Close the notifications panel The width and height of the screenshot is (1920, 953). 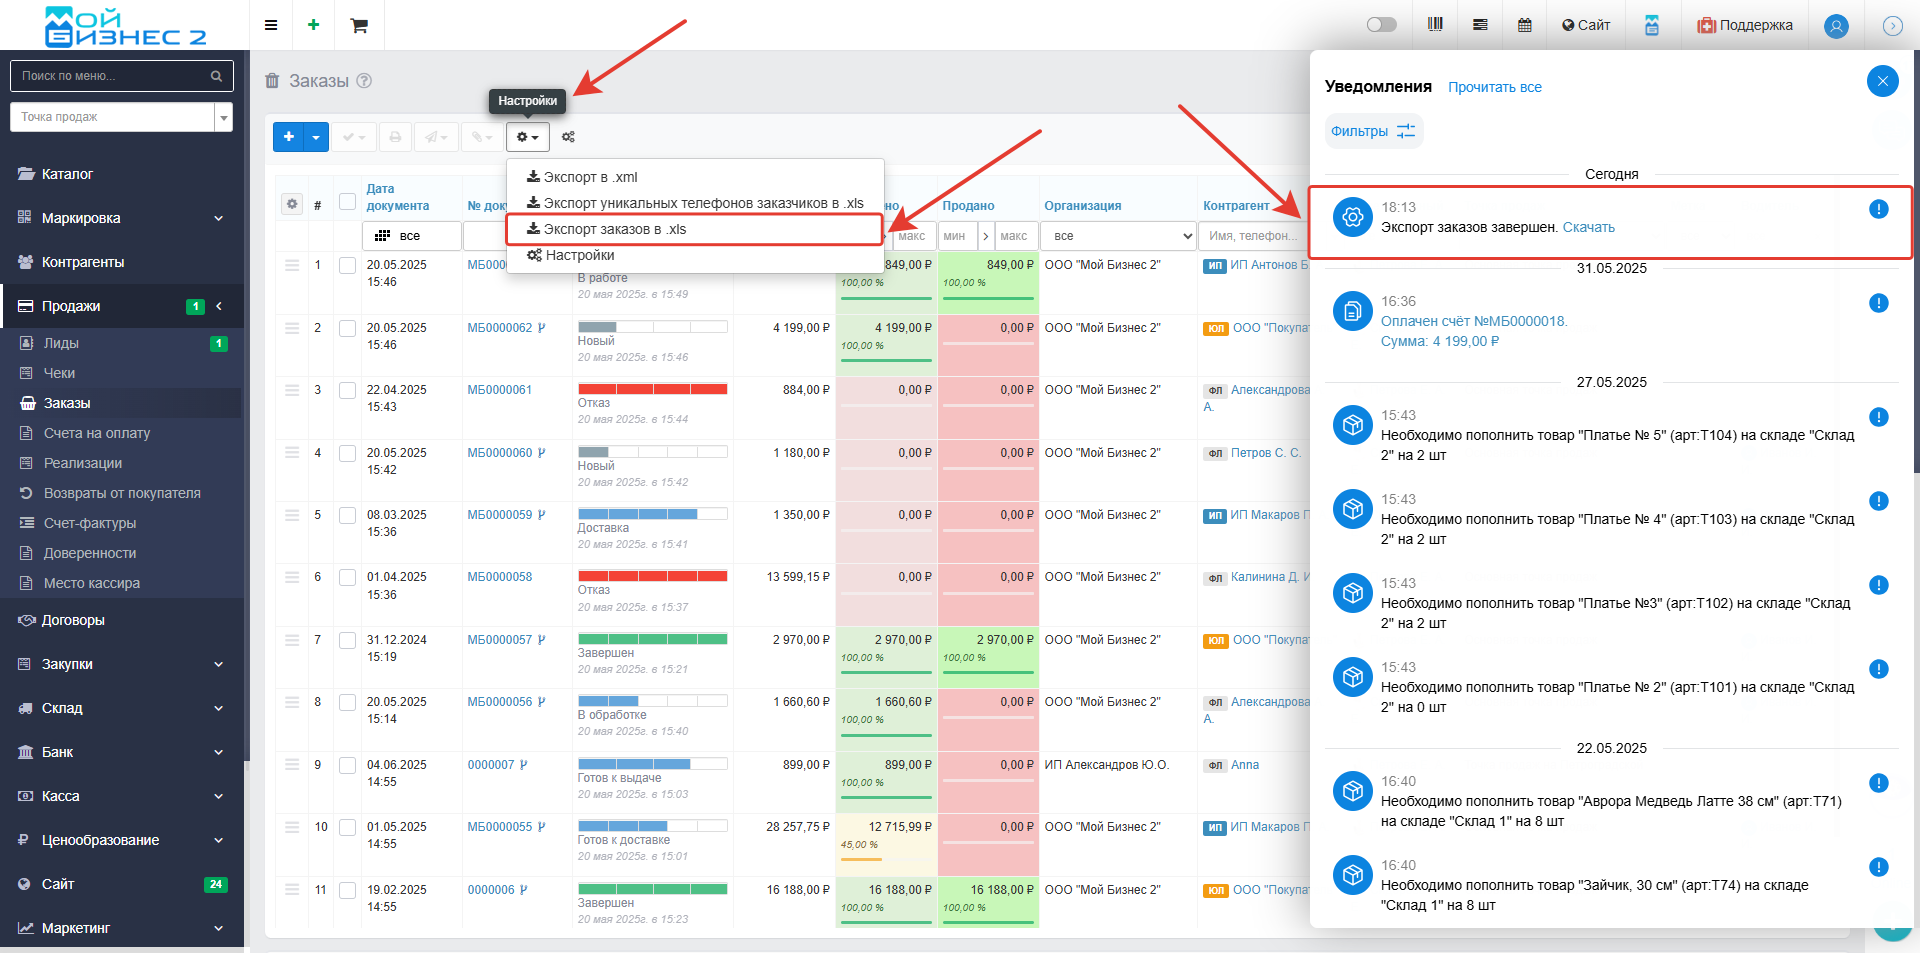click(1882, 81)
